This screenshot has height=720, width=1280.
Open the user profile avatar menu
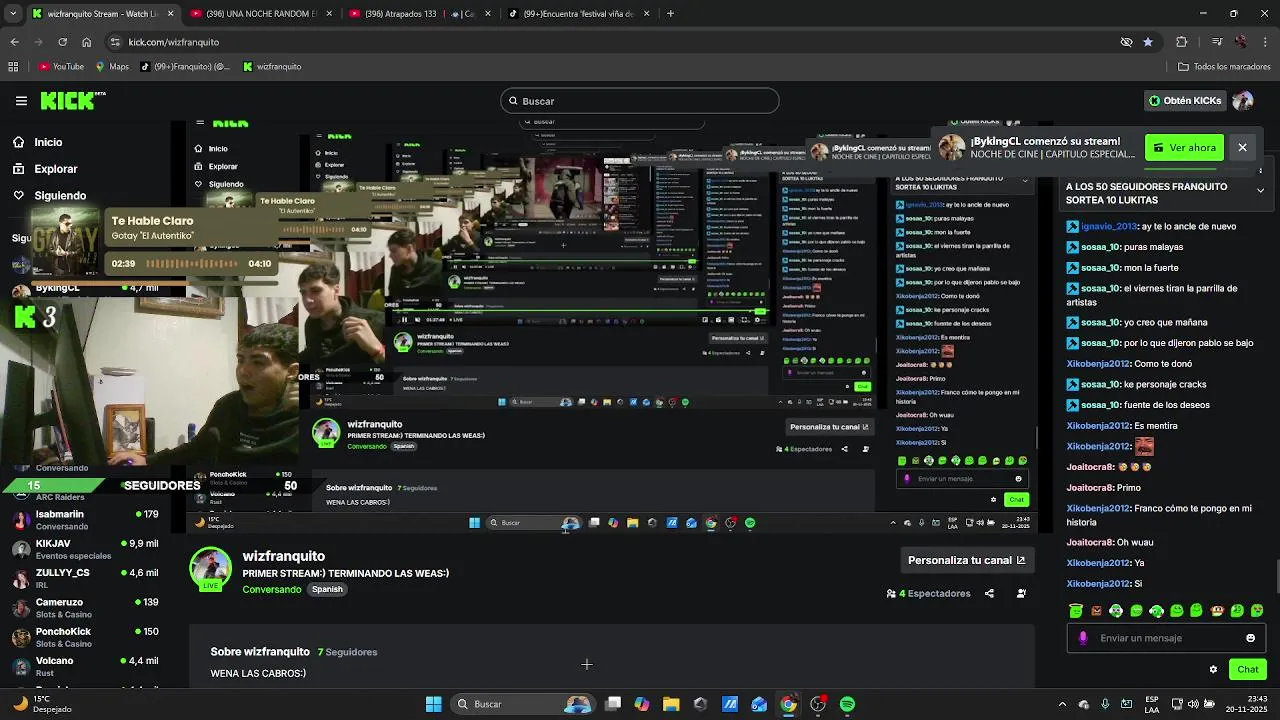click(x=1243, y=101)
